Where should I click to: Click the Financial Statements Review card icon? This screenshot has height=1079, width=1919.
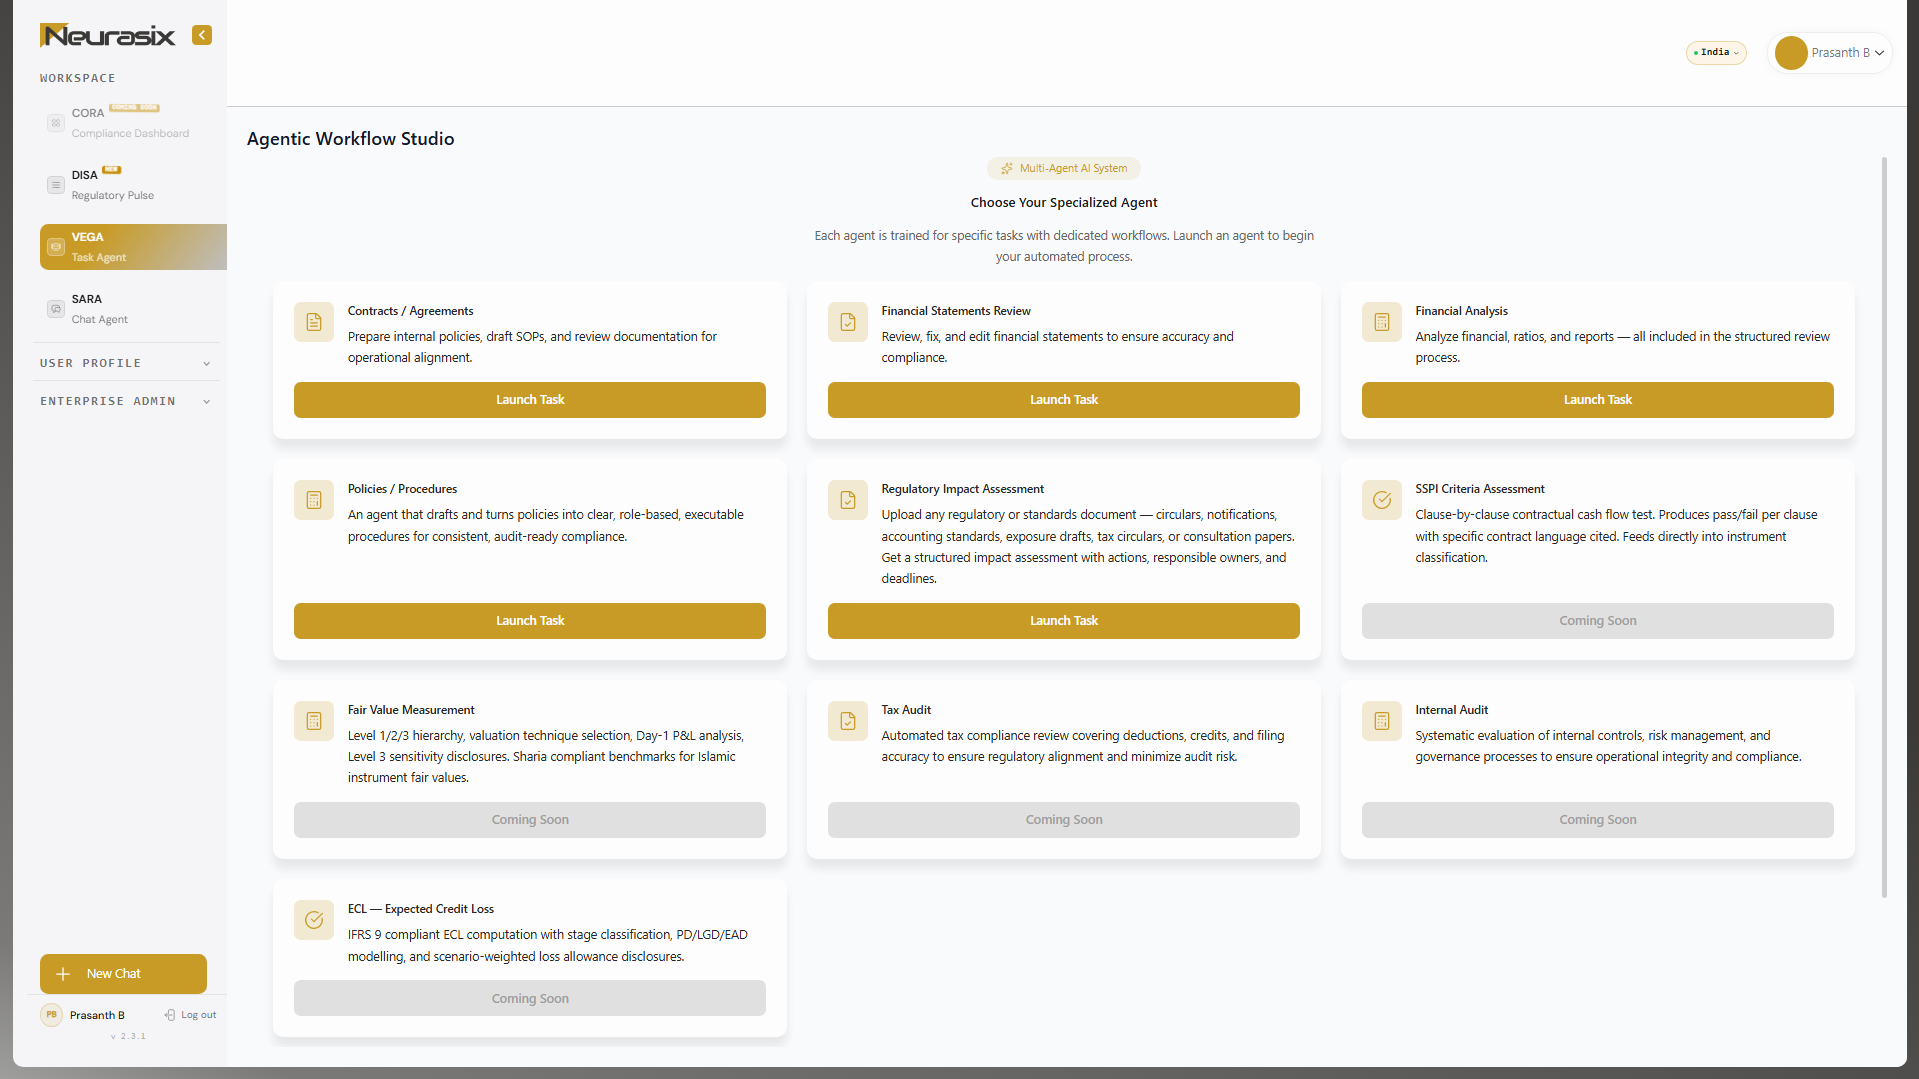coord(848,322)
